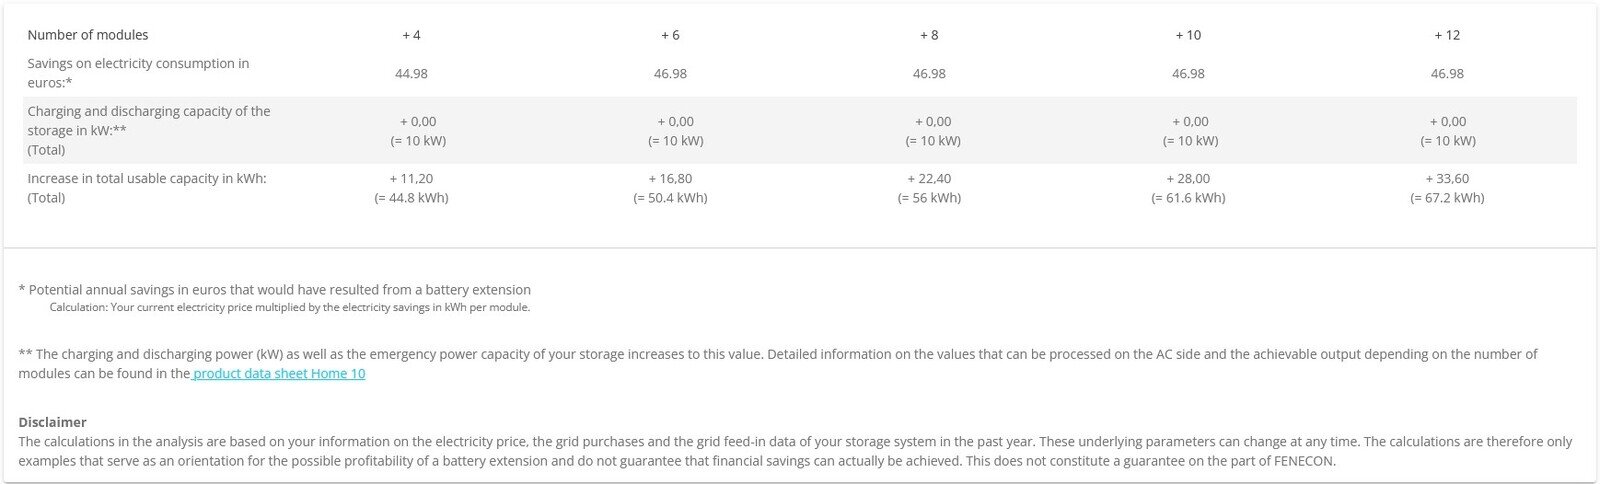1600x484 pixels.
Task: Select the "+ 33,60" capacity increase value
Action: (1447, 179)
